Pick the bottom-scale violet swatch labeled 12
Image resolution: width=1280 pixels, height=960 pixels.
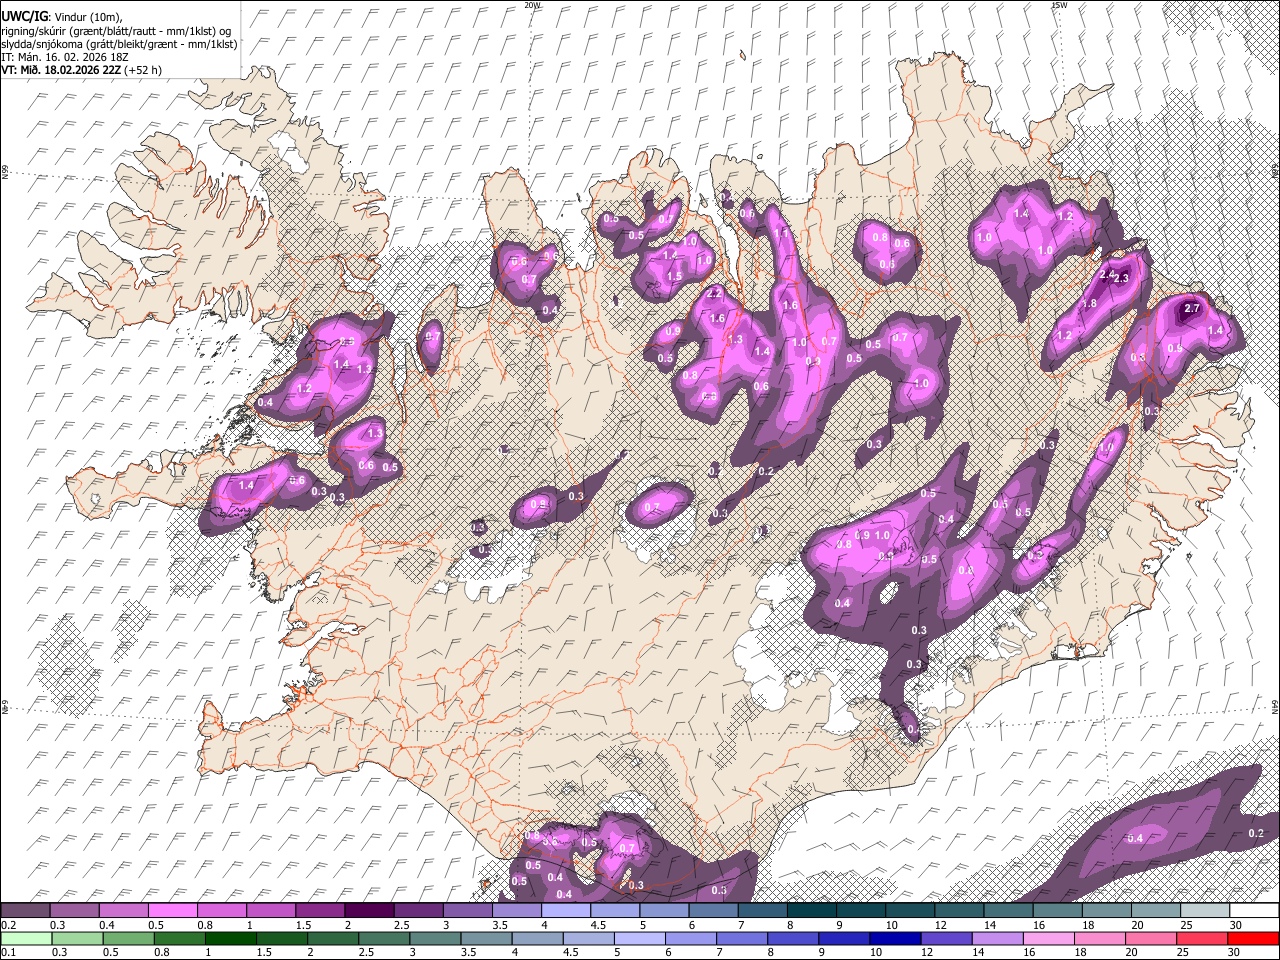[947, 938]
